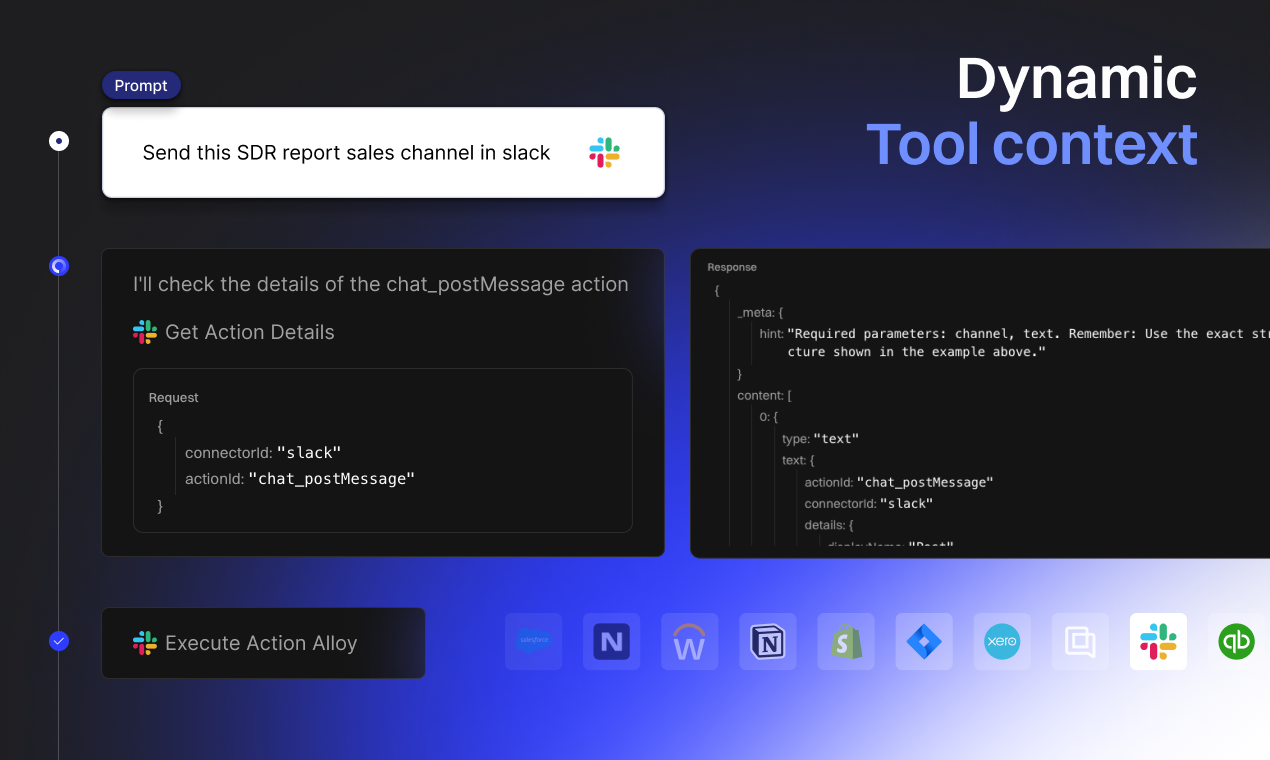
Task: Click the Request panel heading
Action: (x=174, y=398)
